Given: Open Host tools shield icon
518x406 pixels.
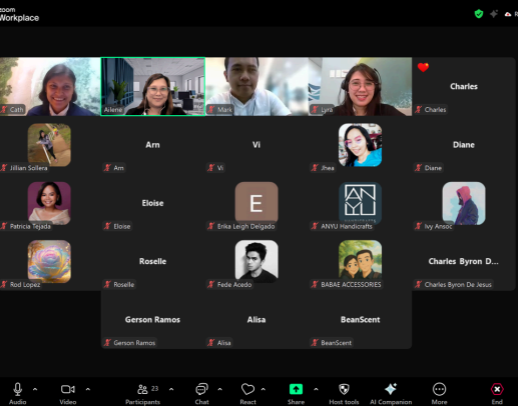Looking at the screenshot, I should tap(344, 389).
